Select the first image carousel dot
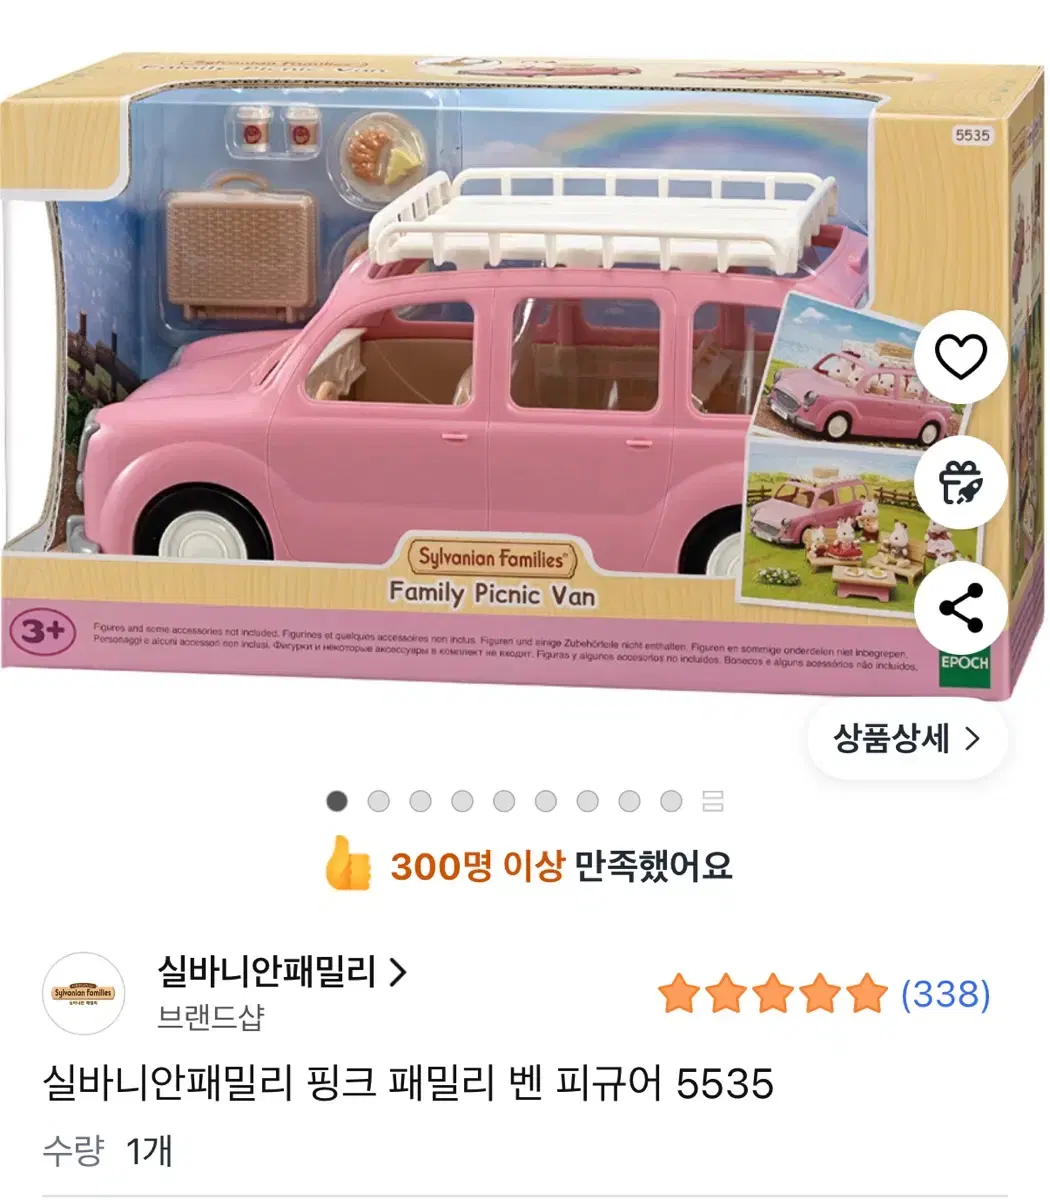The height and width of the screenshot is (1200, 1050). coord(337,801)
